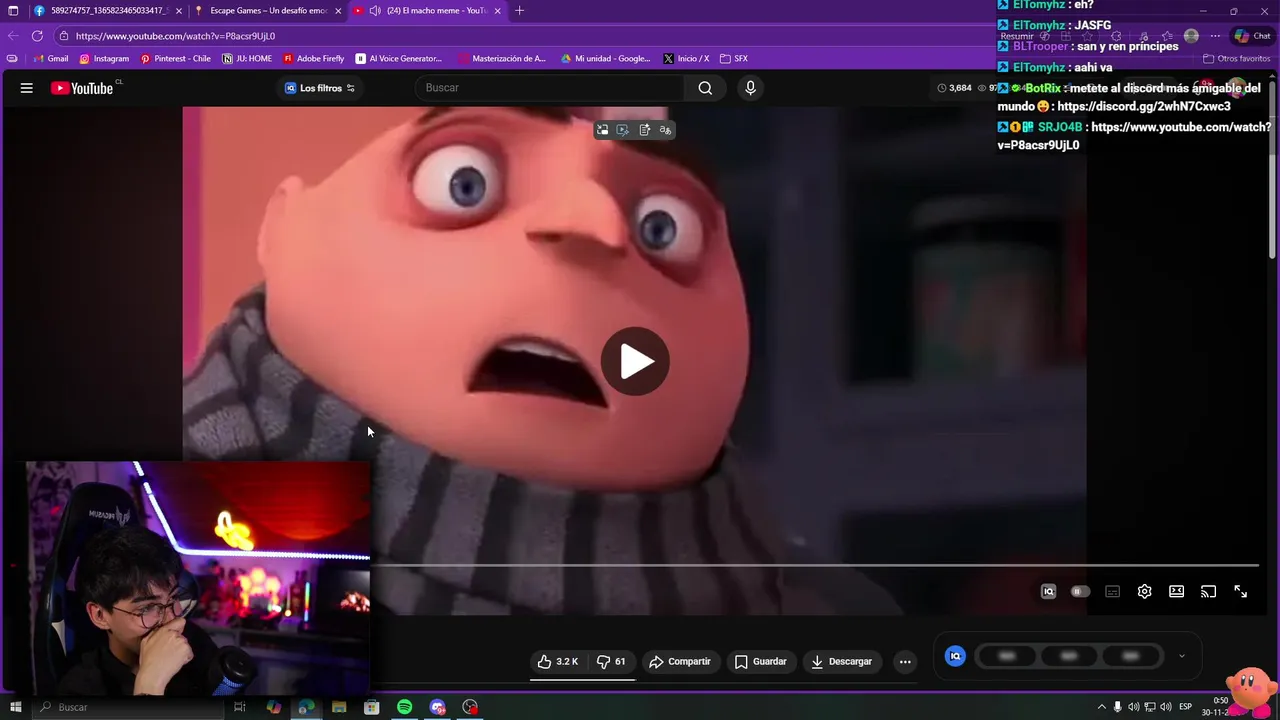Click the Windows taskbar Buscar search box

[128, 707]
